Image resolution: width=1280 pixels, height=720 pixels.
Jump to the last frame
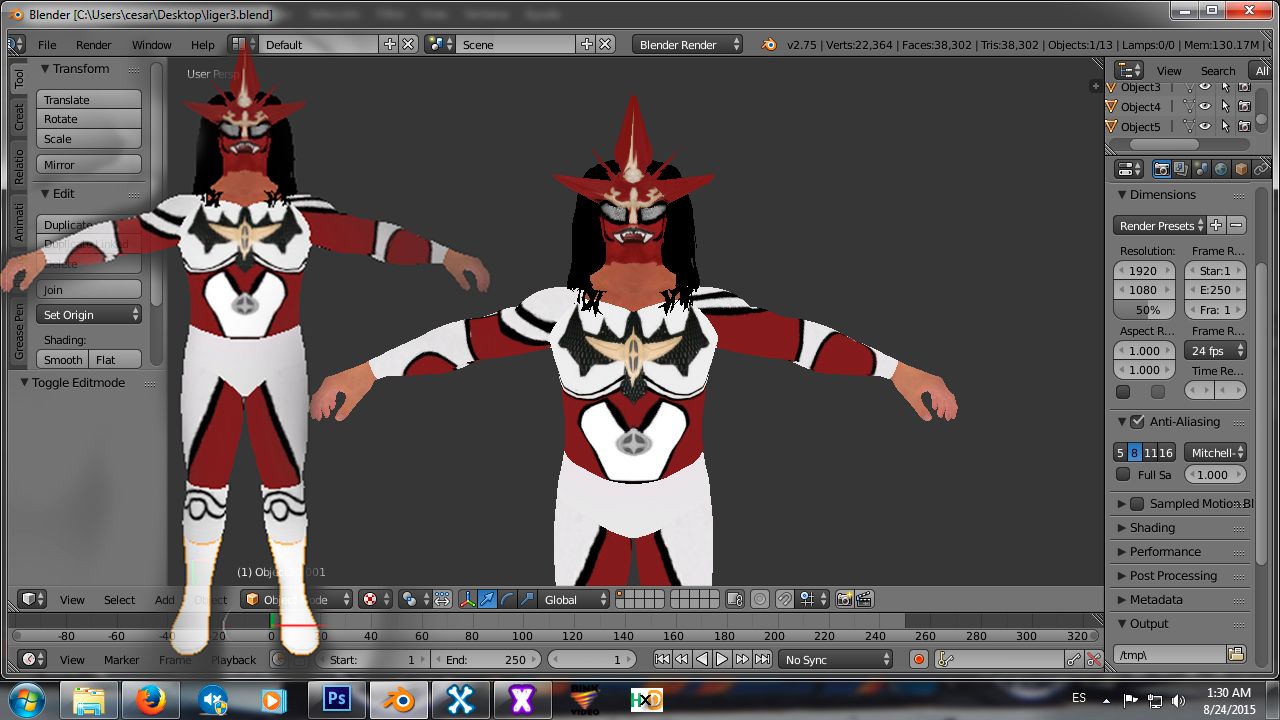point(762,659)
